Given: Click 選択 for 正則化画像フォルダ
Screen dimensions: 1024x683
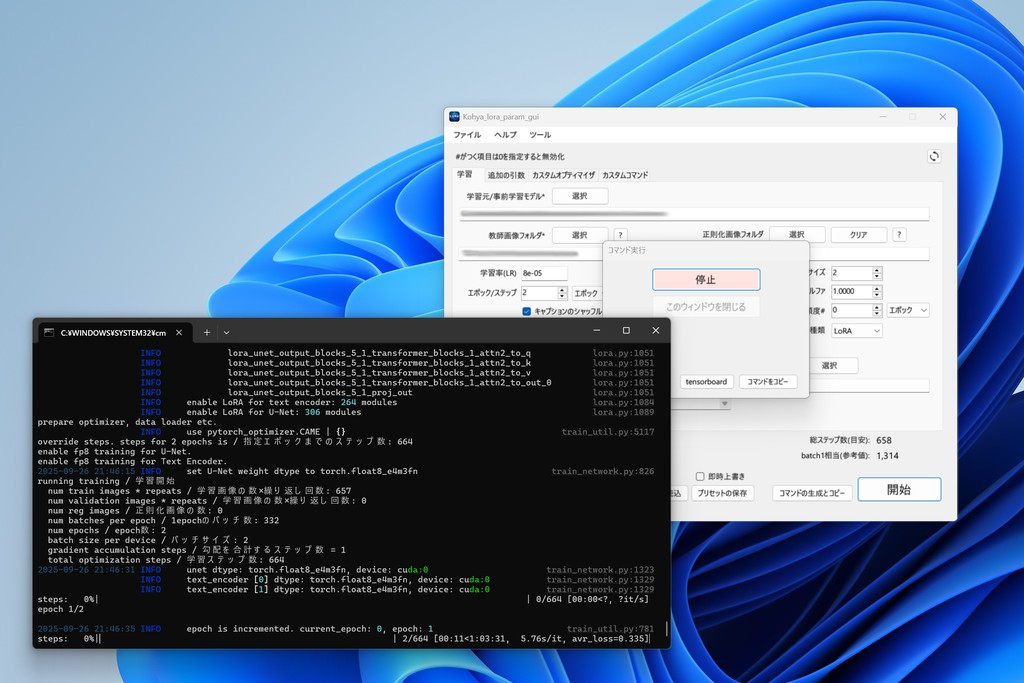Looking at the screenshot, I should coord(797,234).
